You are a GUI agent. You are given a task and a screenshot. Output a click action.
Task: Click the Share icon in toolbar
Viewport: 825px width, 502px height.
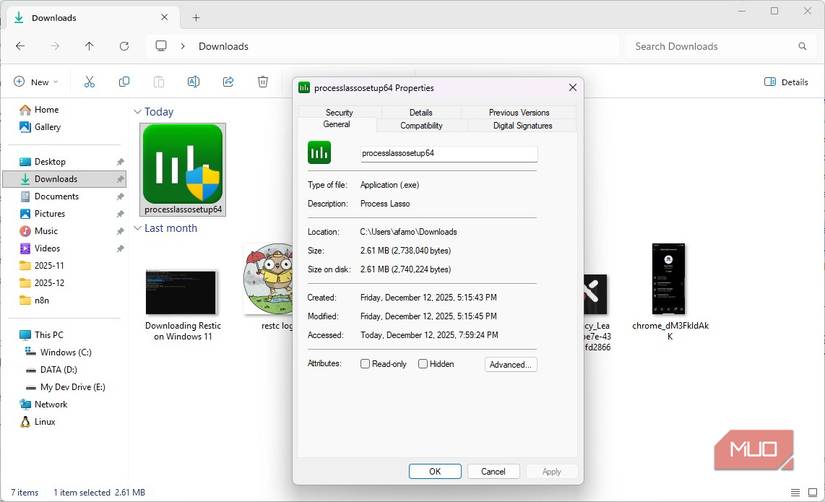click(228, 82)
